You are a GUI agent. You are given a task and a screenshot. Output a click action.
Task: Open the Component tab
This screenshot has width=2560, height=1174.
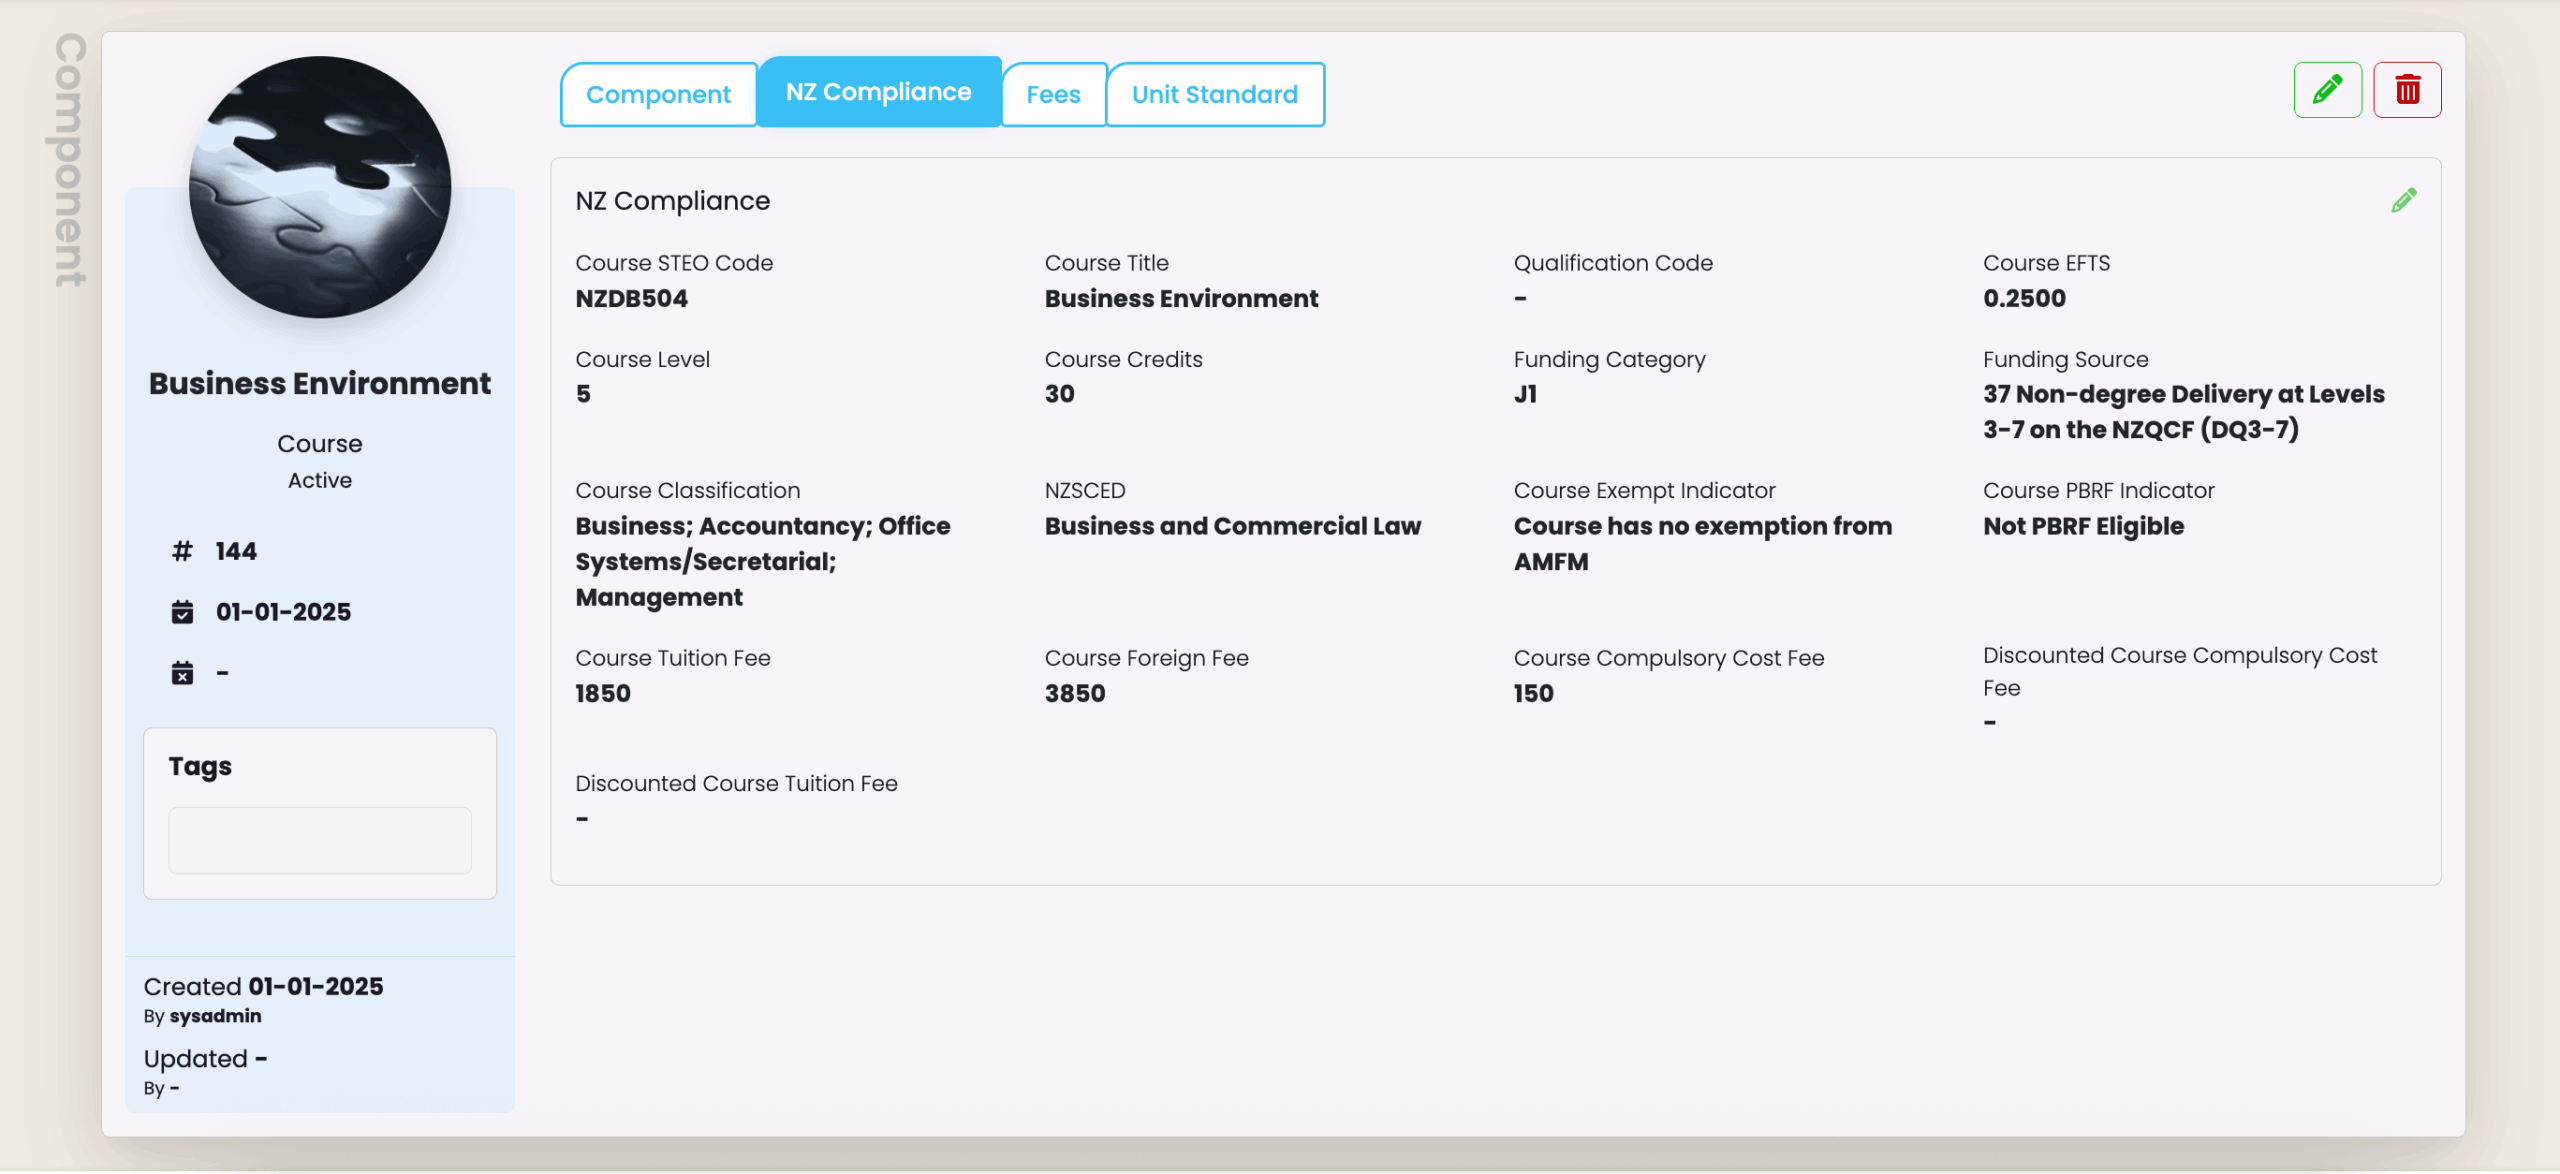tap(658, 95)
